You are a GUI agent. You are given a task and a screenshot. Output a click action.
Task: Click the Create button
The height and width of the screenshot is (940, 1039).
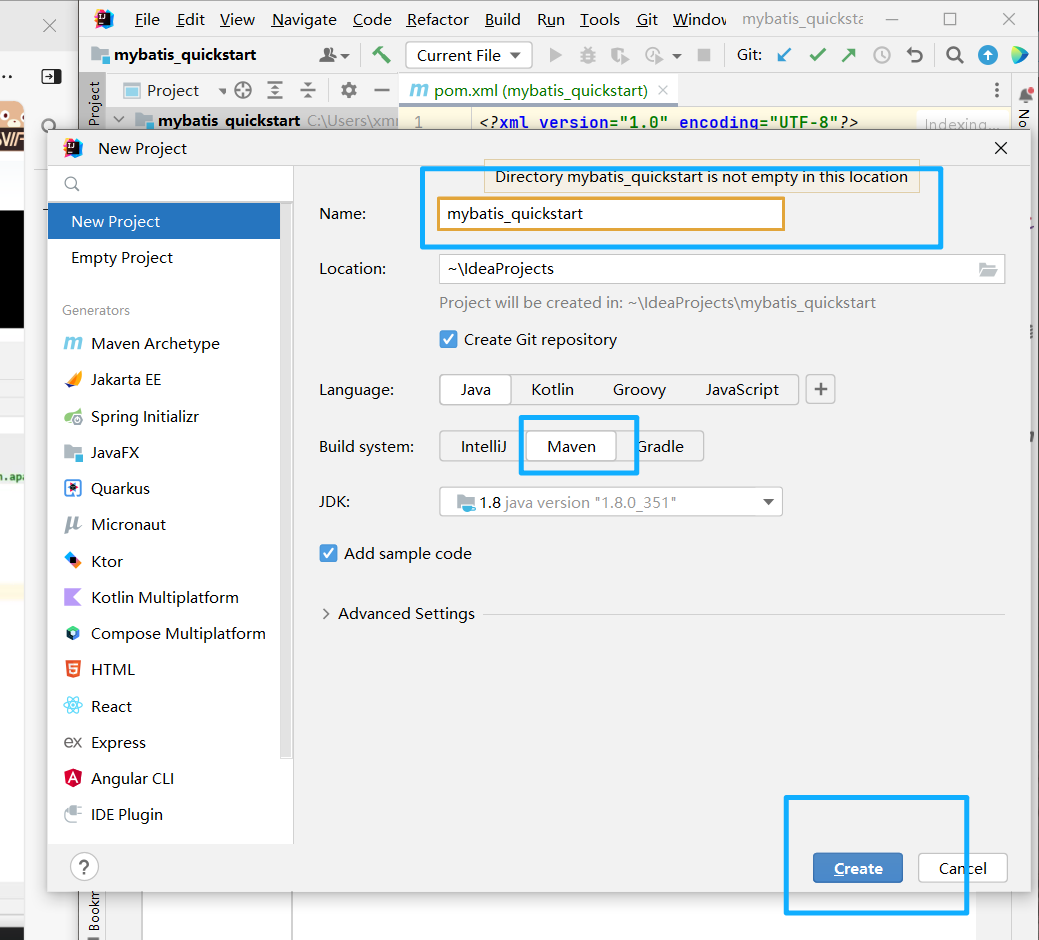click(x=857, y=868)
